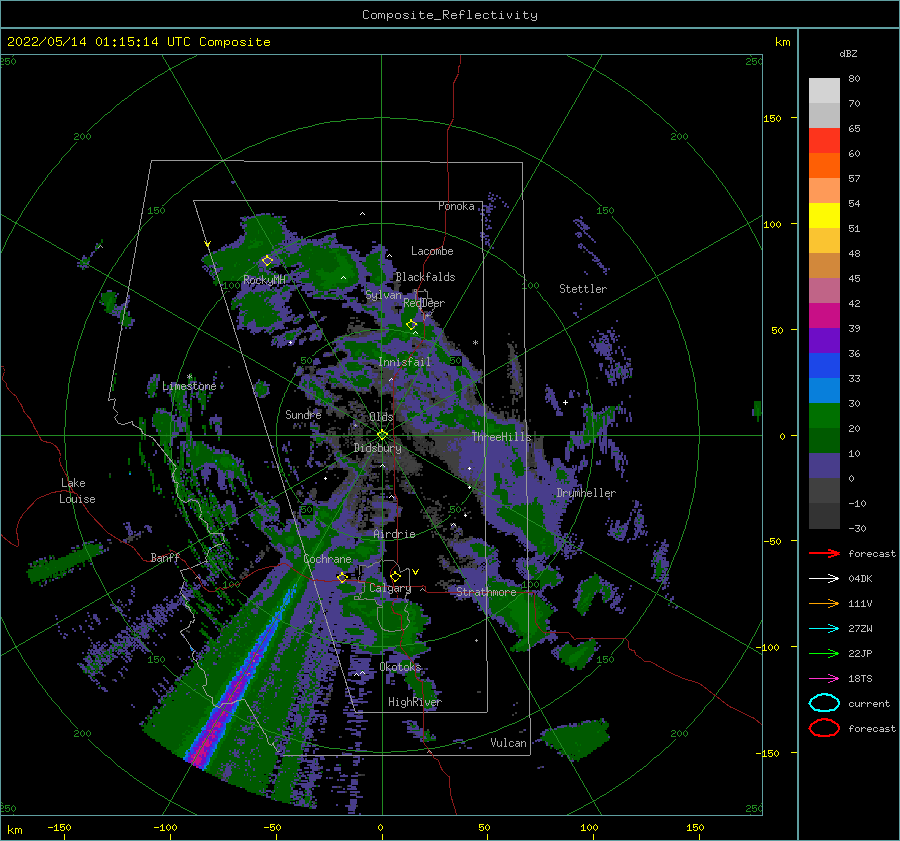Select the tan swatch below 48 dBZ
The height and width of the screenshot is (841, 900).
[824, 265]
